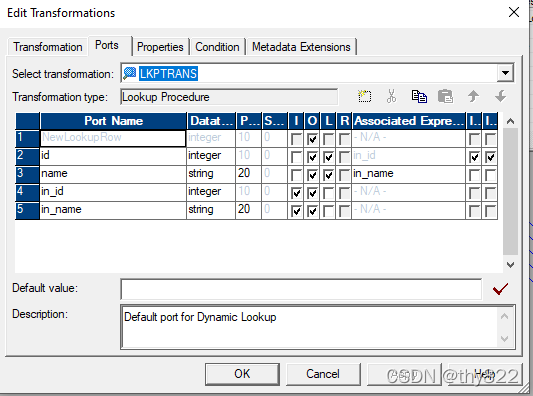Viewport: 533px width, 396px height.
Task: Select row header number 3
Action: [28, 174]
